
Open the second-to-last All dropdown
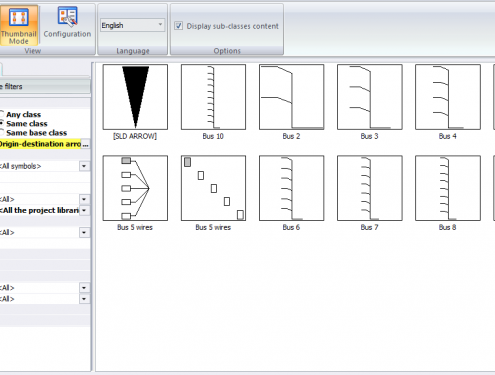(84, 288)
